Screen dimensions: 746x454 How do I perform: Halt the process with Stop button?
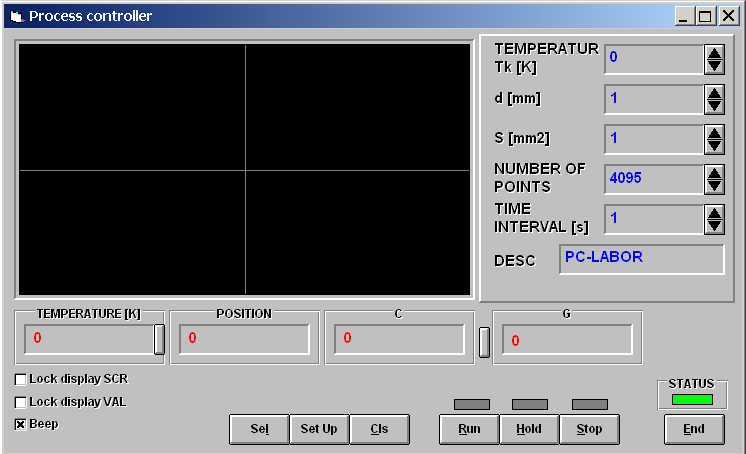tap(589, 429)
